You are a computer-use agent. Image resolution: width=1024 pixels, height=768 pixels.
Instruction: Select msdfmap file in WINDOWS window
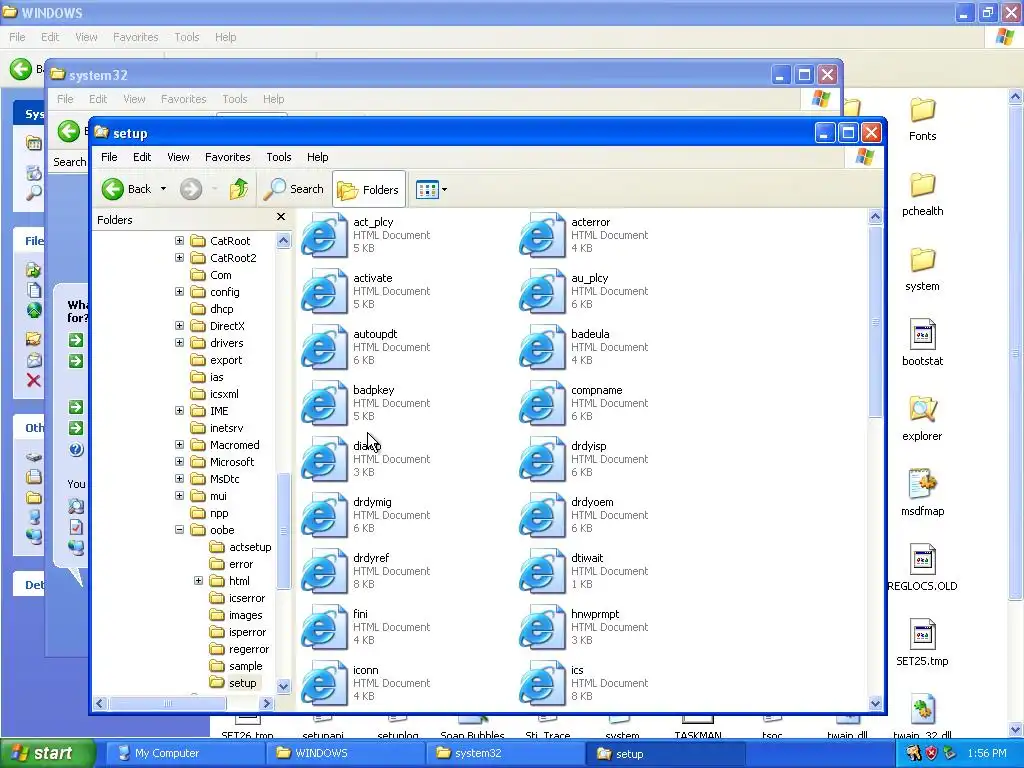(922, 494)
